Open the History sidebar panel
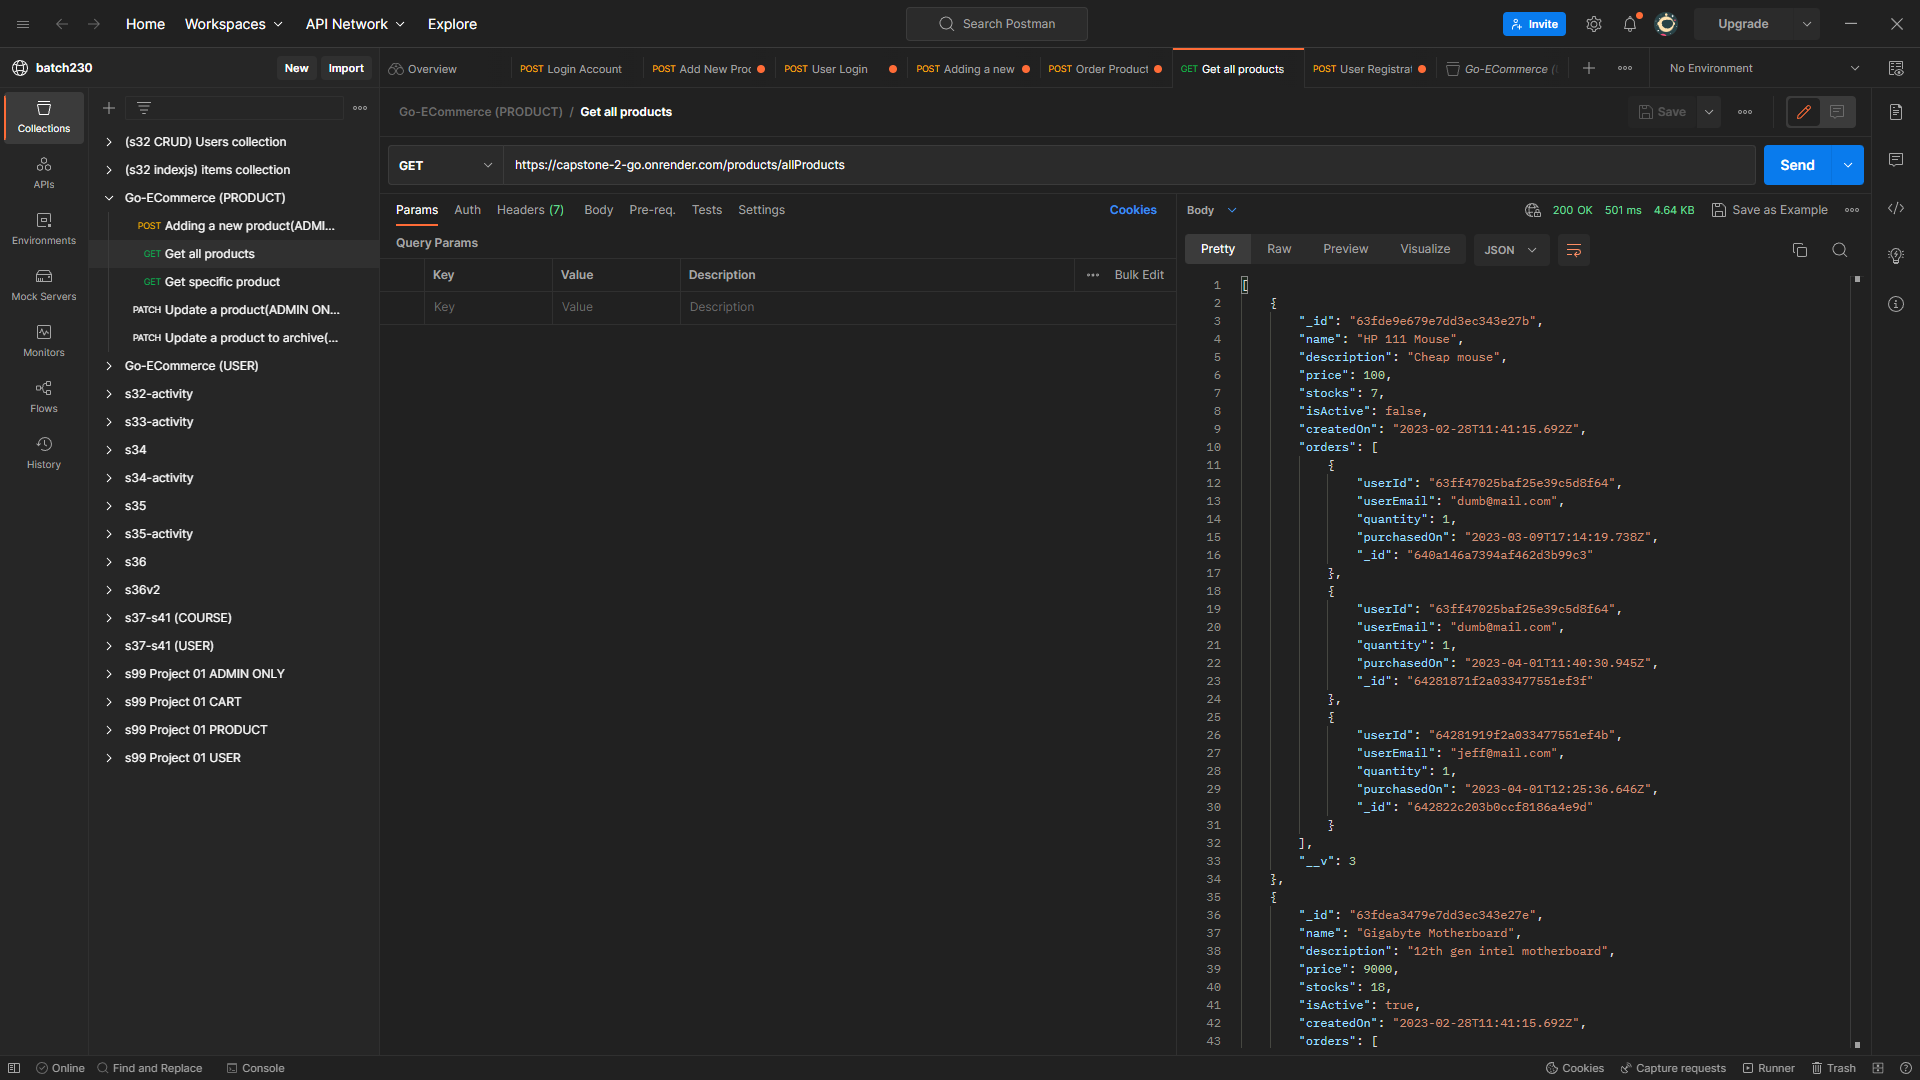Screen dimensions: 1920x1080 [44, 453]
